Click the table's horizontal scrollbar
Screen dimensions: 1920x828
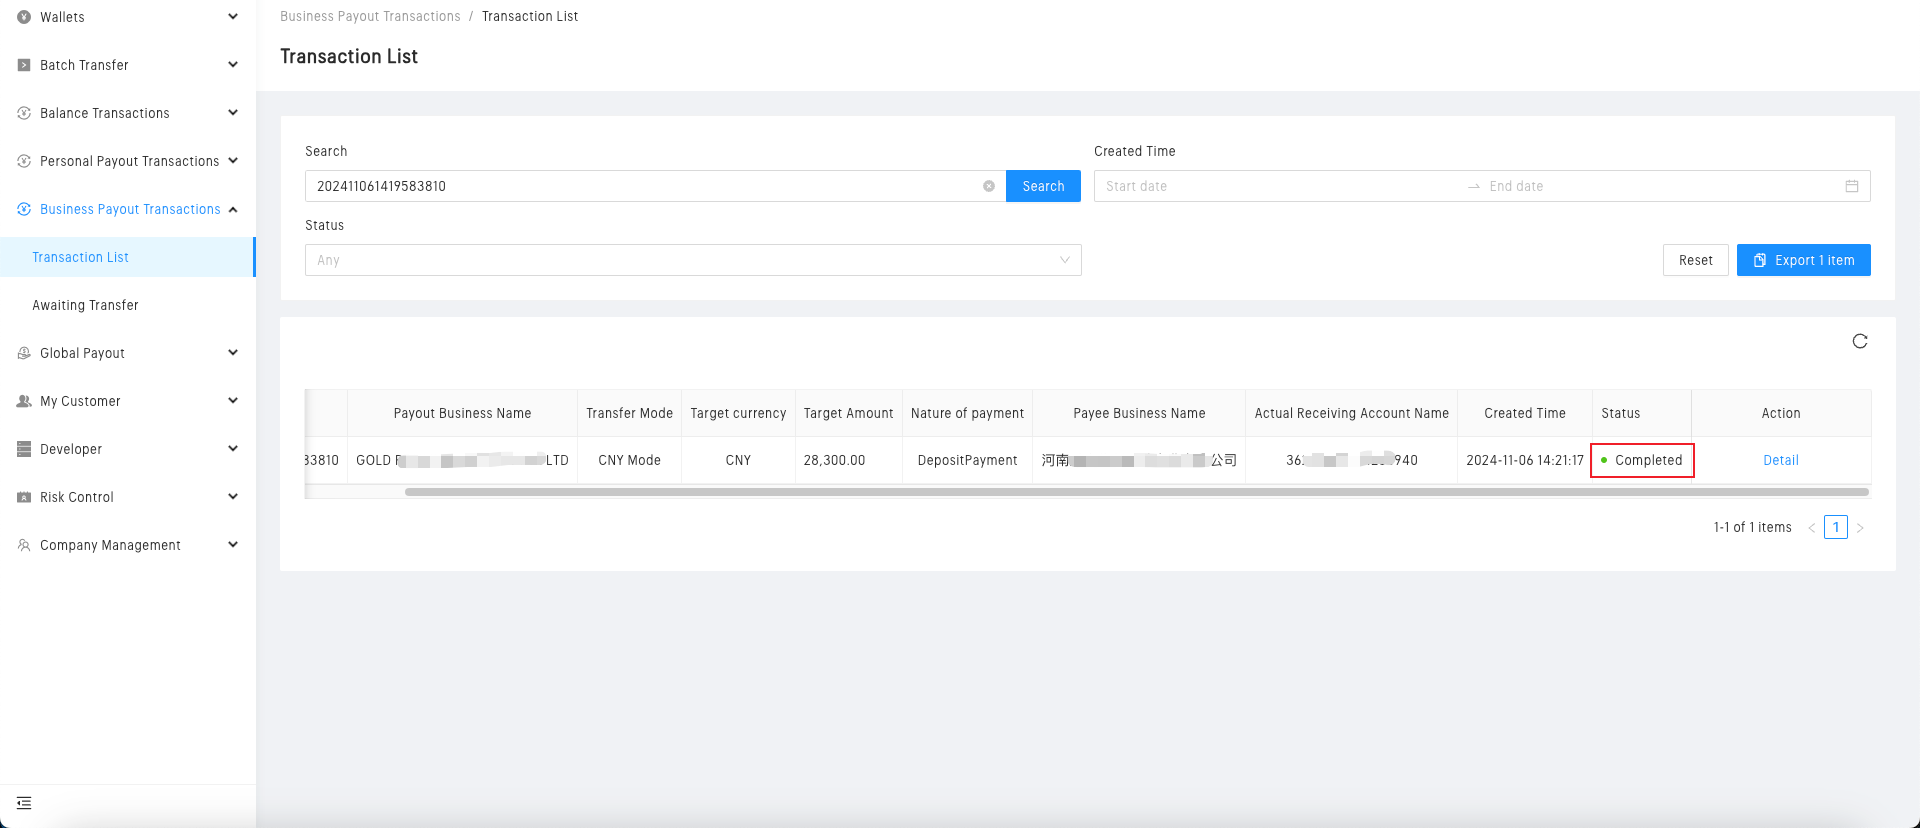point(1136,492)
